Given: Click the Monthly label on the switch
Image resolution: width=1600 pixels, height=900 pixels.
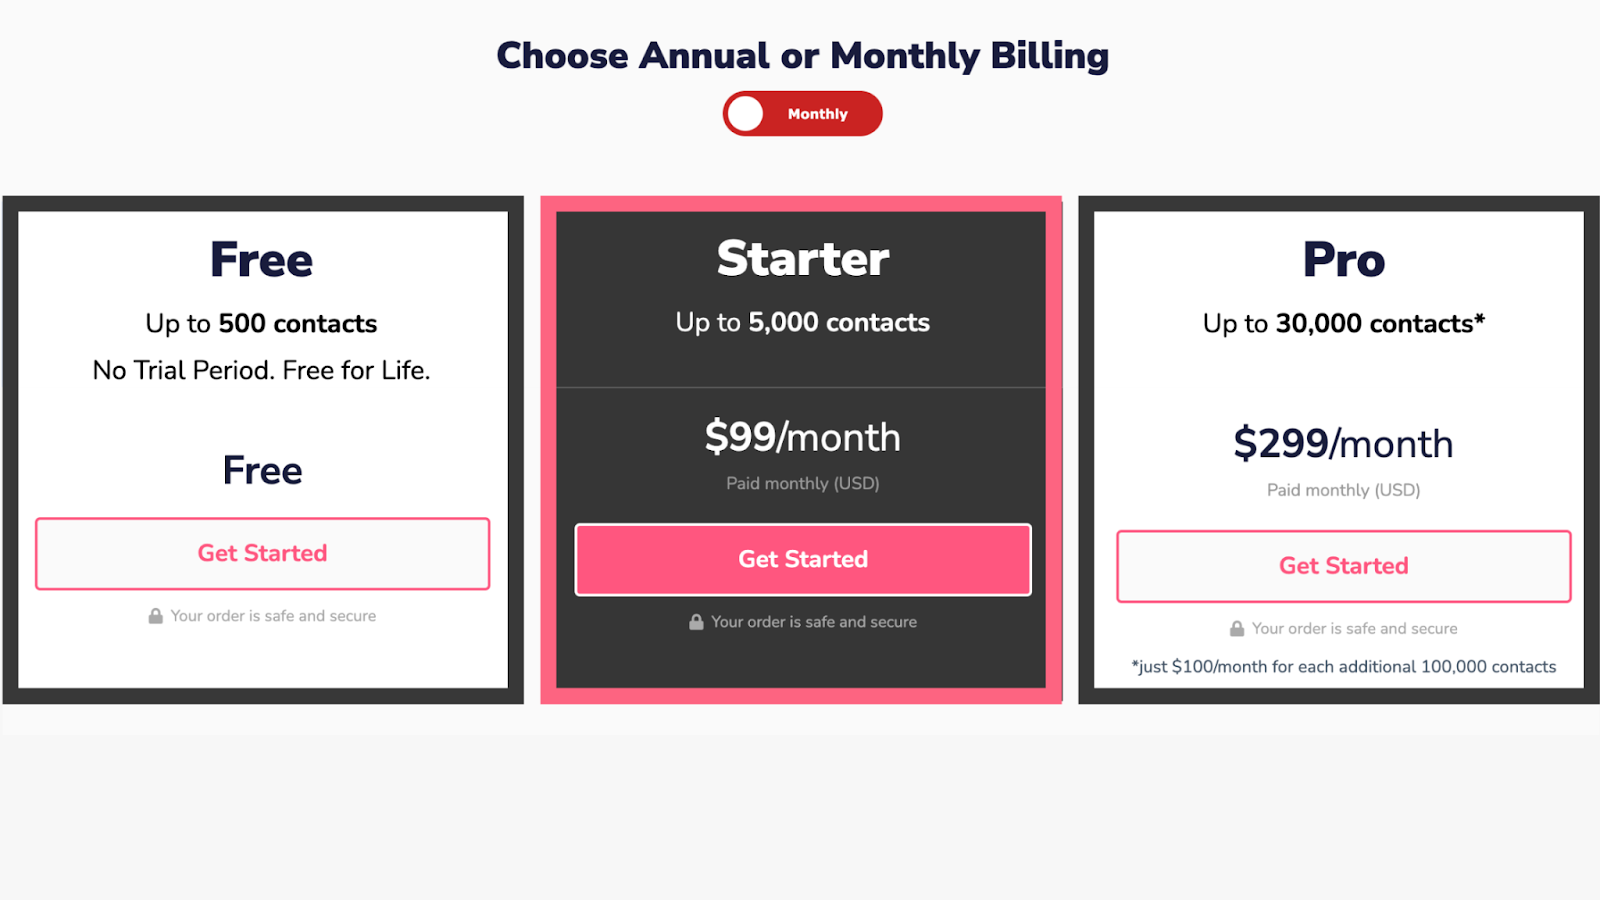Looking at the screenshot, I should coord(817,113).
